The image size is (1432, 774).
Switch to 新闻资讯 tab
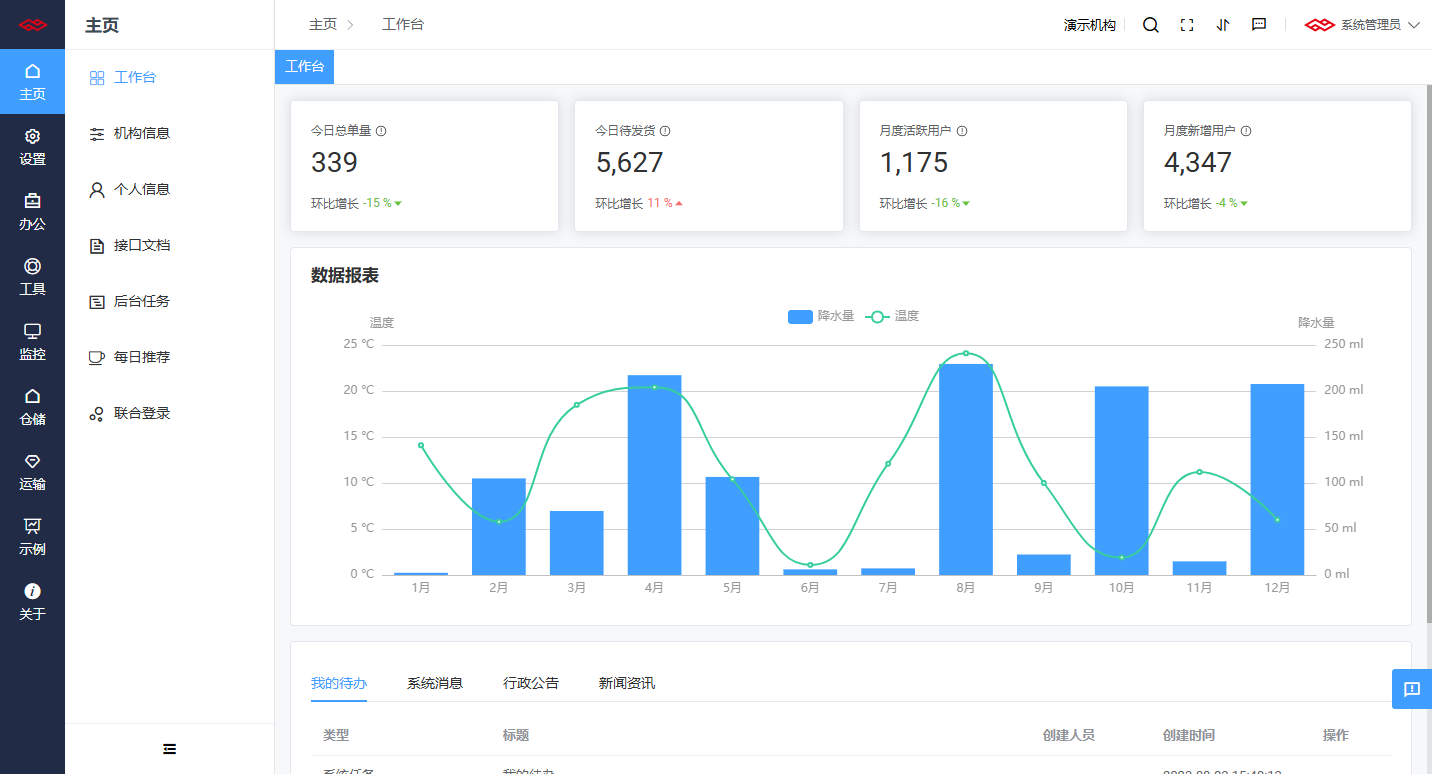(x=627, y=684)
